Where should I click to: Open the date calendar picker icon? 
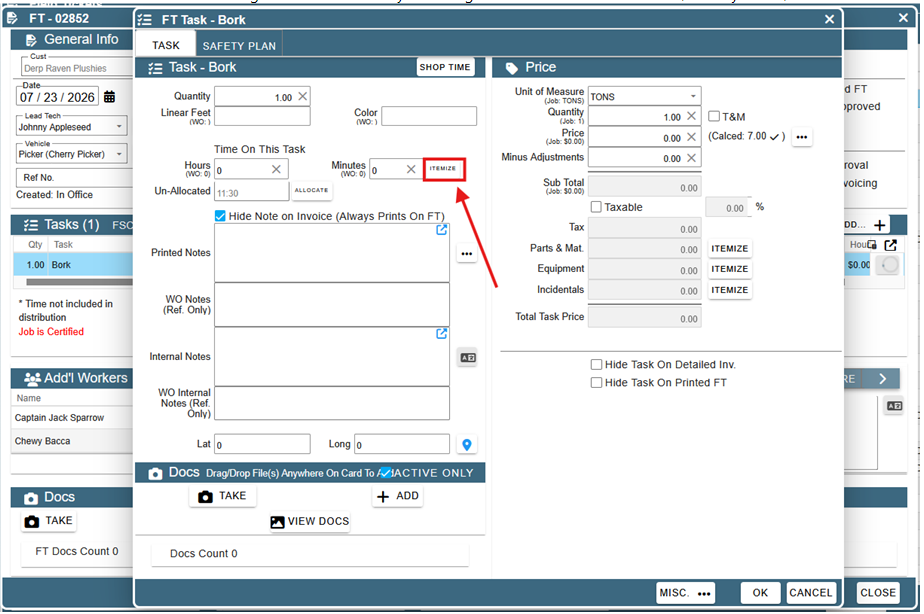(110, 97)
